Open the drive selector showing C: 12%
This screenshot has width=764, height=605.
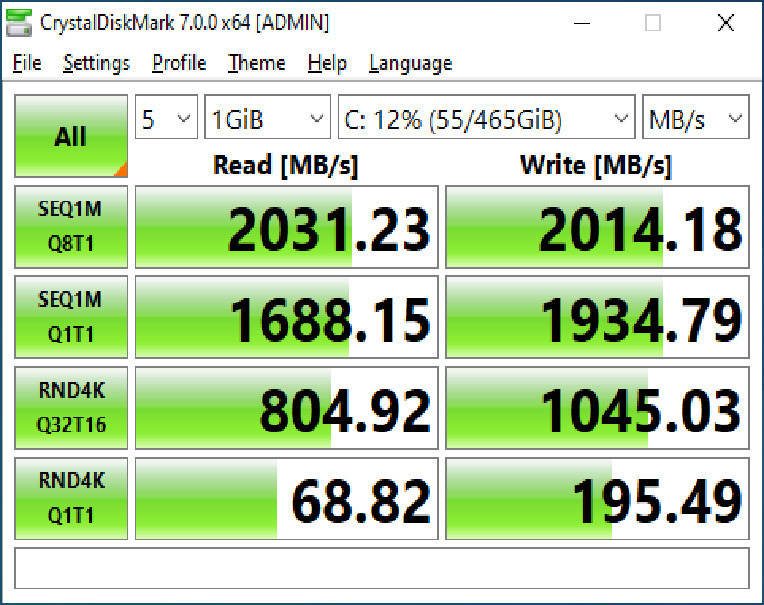coord(487,117)
